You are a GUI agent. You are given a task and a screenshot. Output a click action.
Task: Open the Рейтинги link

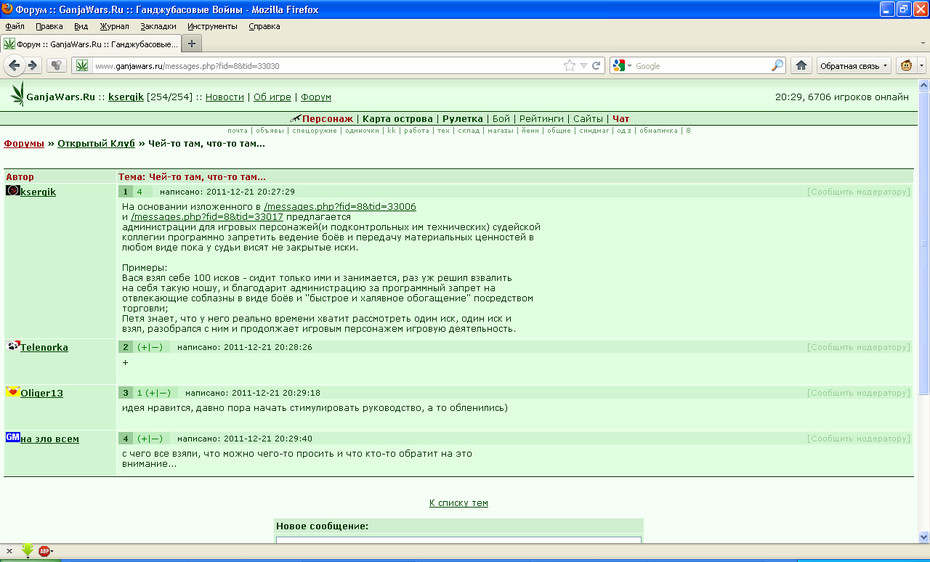tap(541, 119)
